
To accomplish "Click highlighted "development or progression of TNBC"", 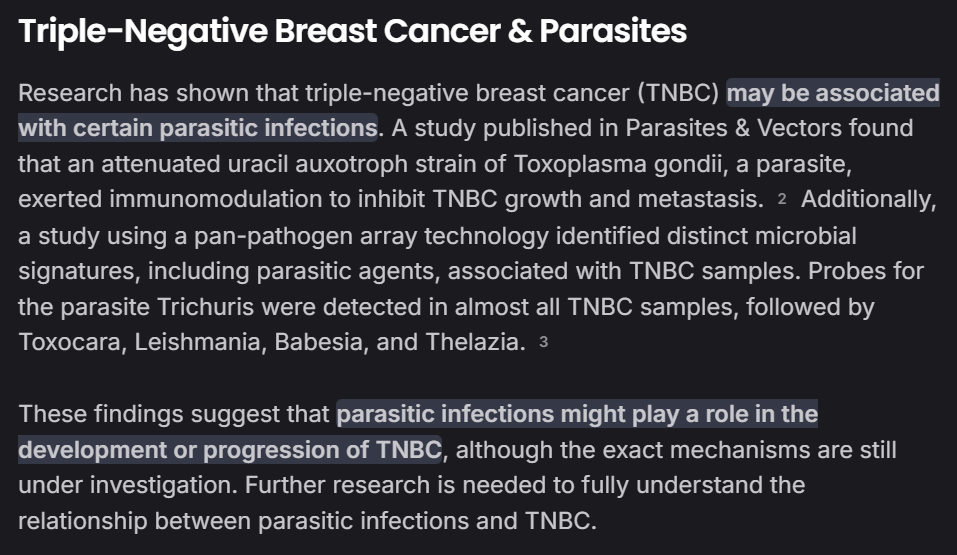I will [x=230, y=450].
